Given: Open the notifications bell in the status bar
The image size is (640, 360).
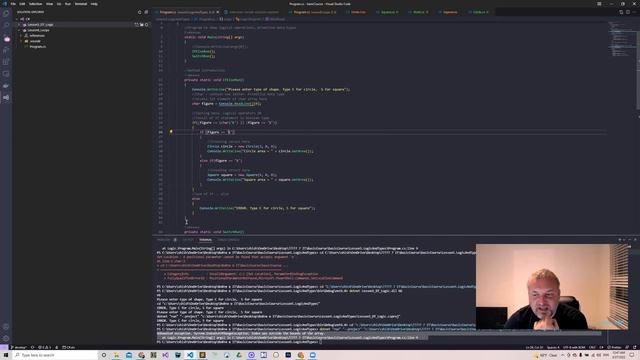Looking at the screenshot, I should tap(635, 347).
